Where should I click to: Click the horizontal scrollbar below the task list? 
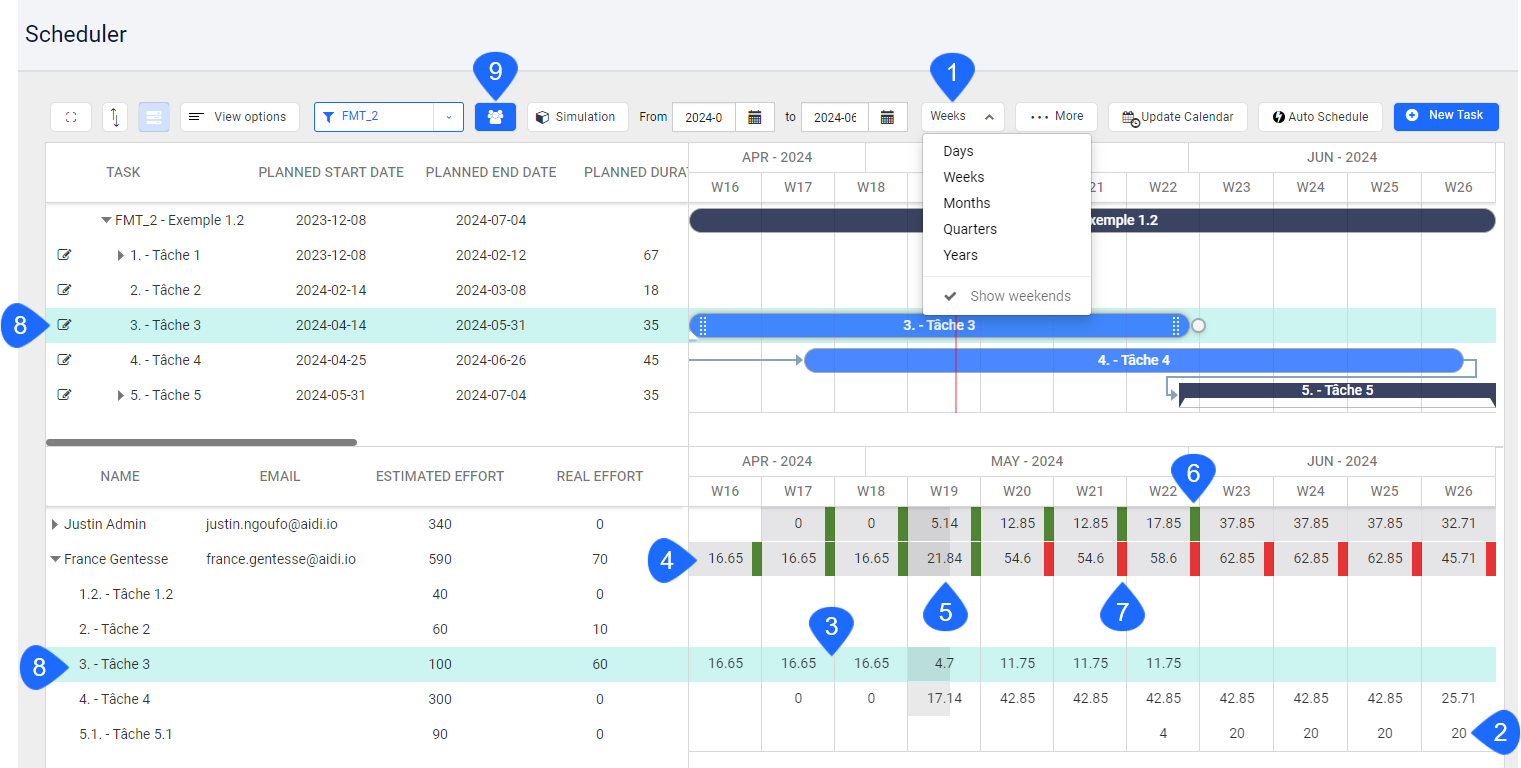point(200,441)
